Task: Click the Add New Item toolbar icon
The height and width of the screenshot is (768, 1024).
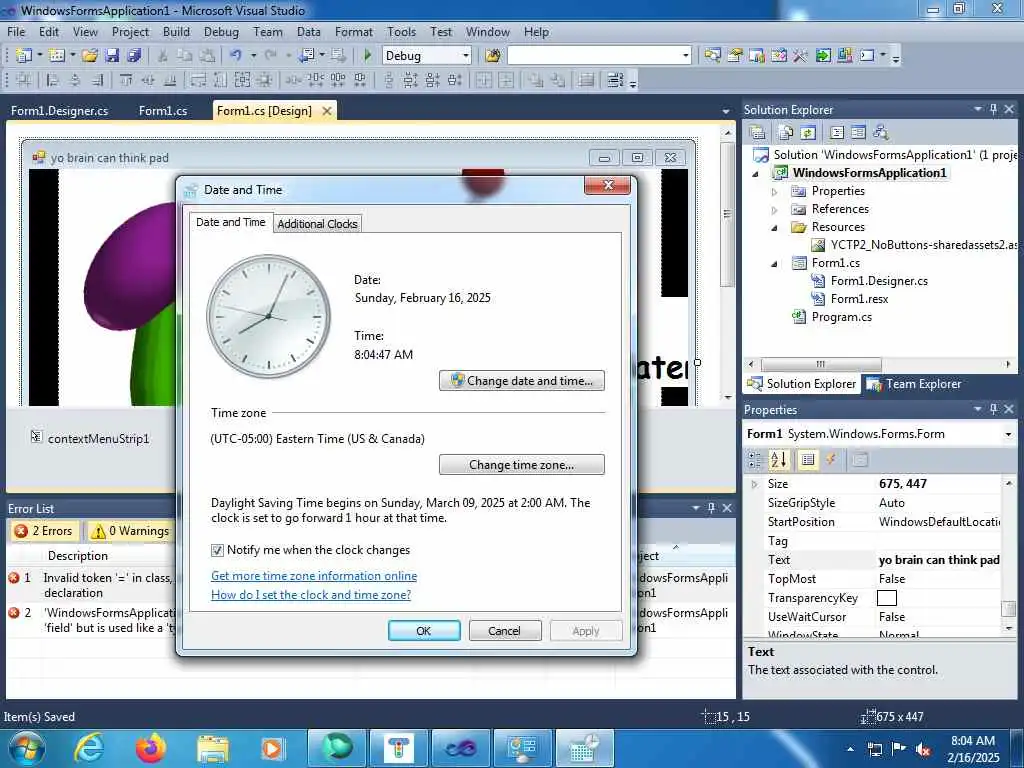Action: (x=56, y=56)
